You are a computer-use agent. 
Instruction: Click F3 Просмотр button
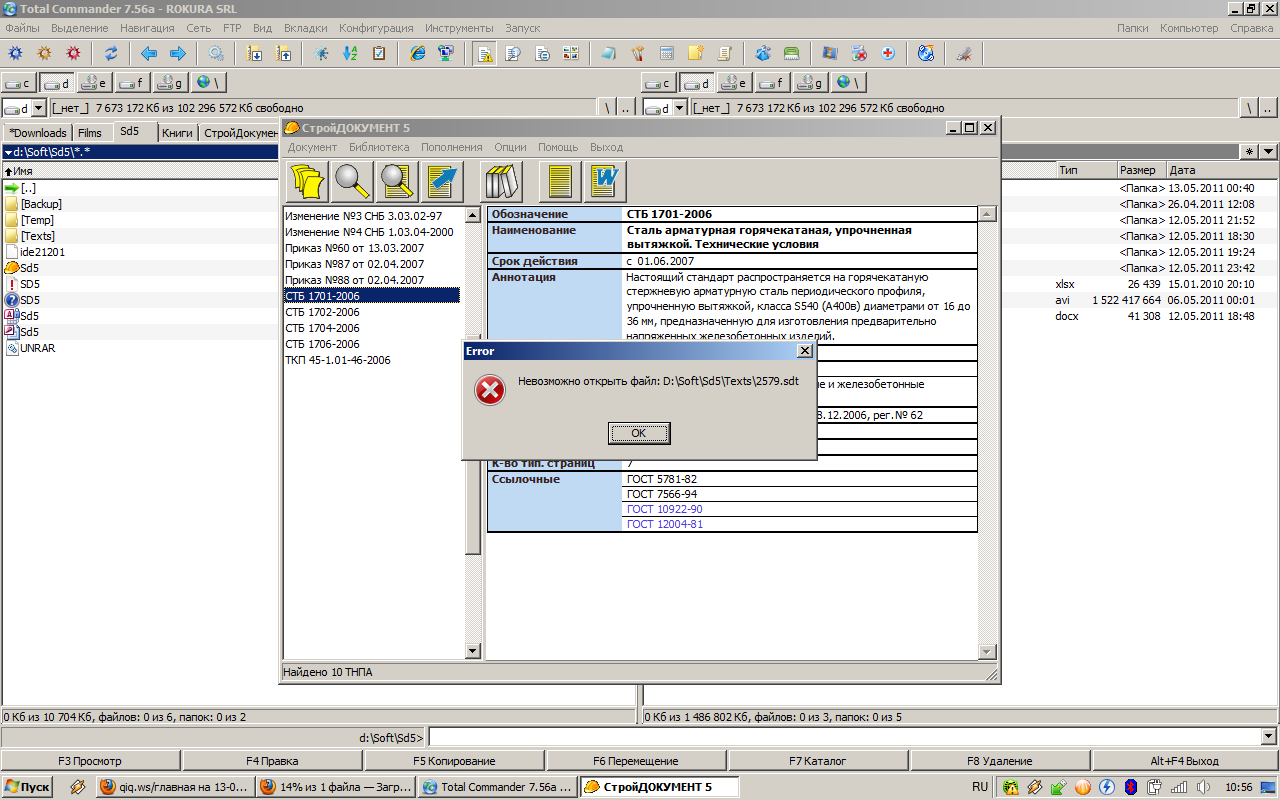pos(90,761)
